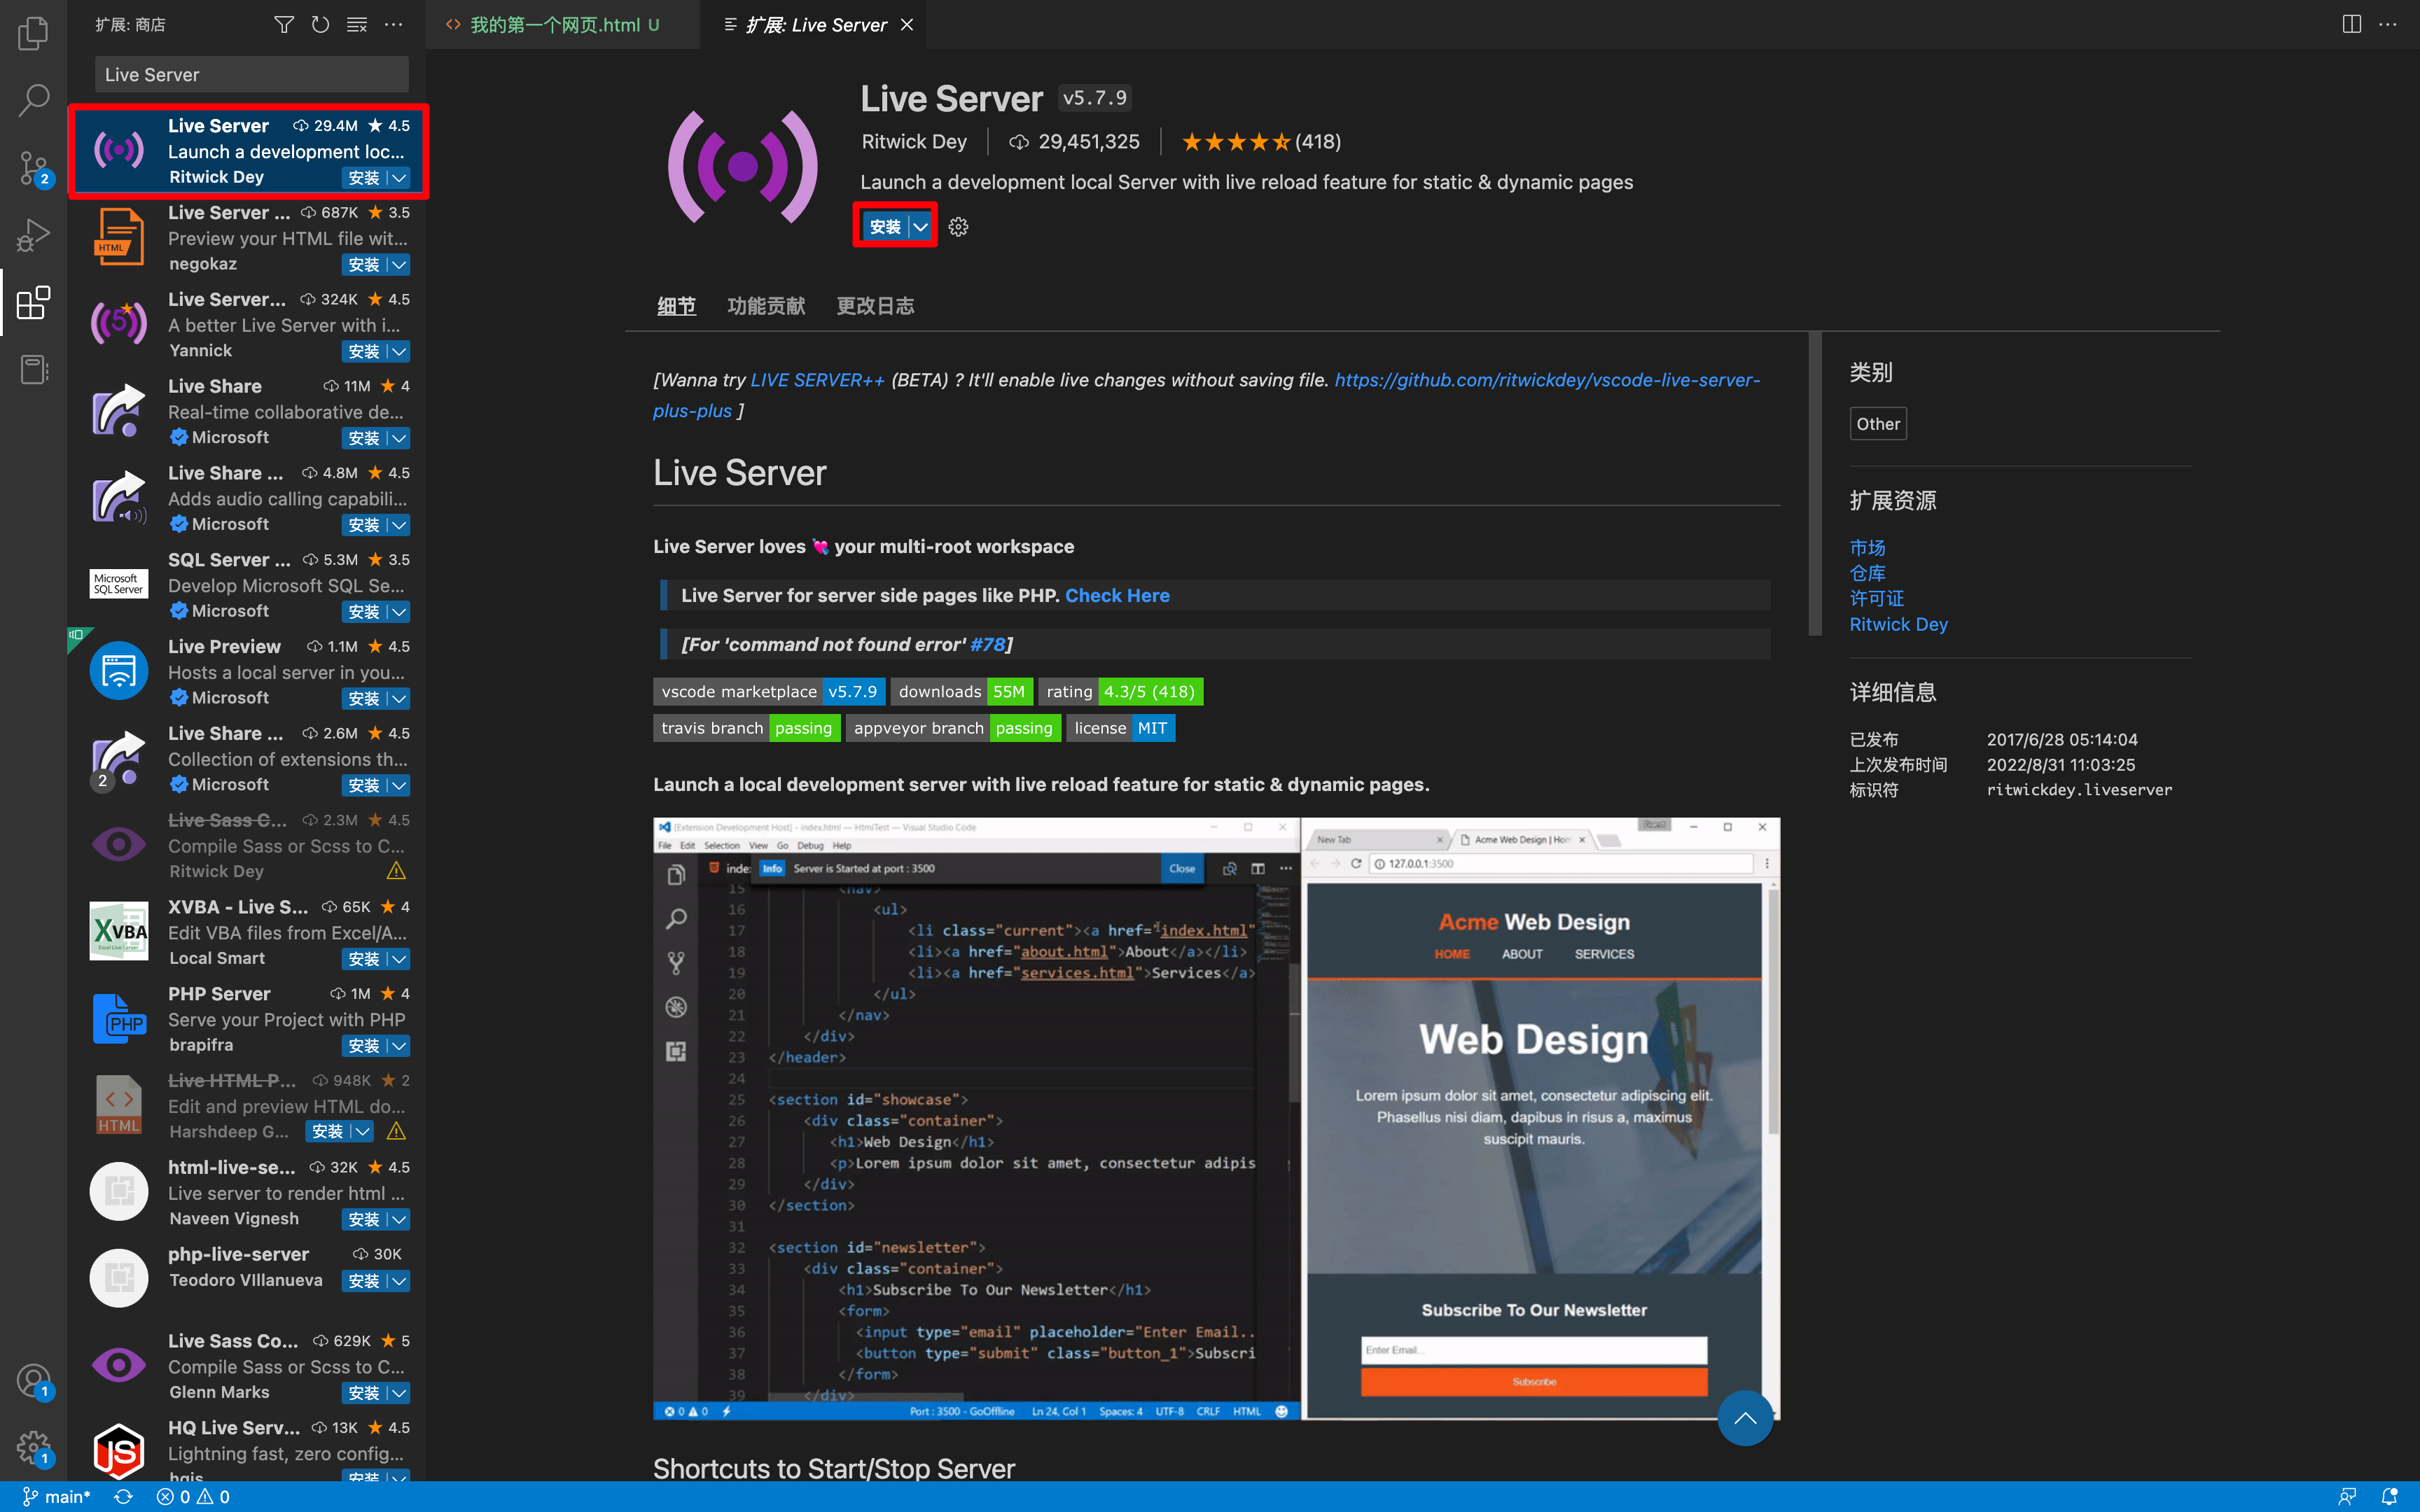Viewport: 2420px width, 1512px height.
Task: Expand install dropdown for Live Preview
Action: 399,699
